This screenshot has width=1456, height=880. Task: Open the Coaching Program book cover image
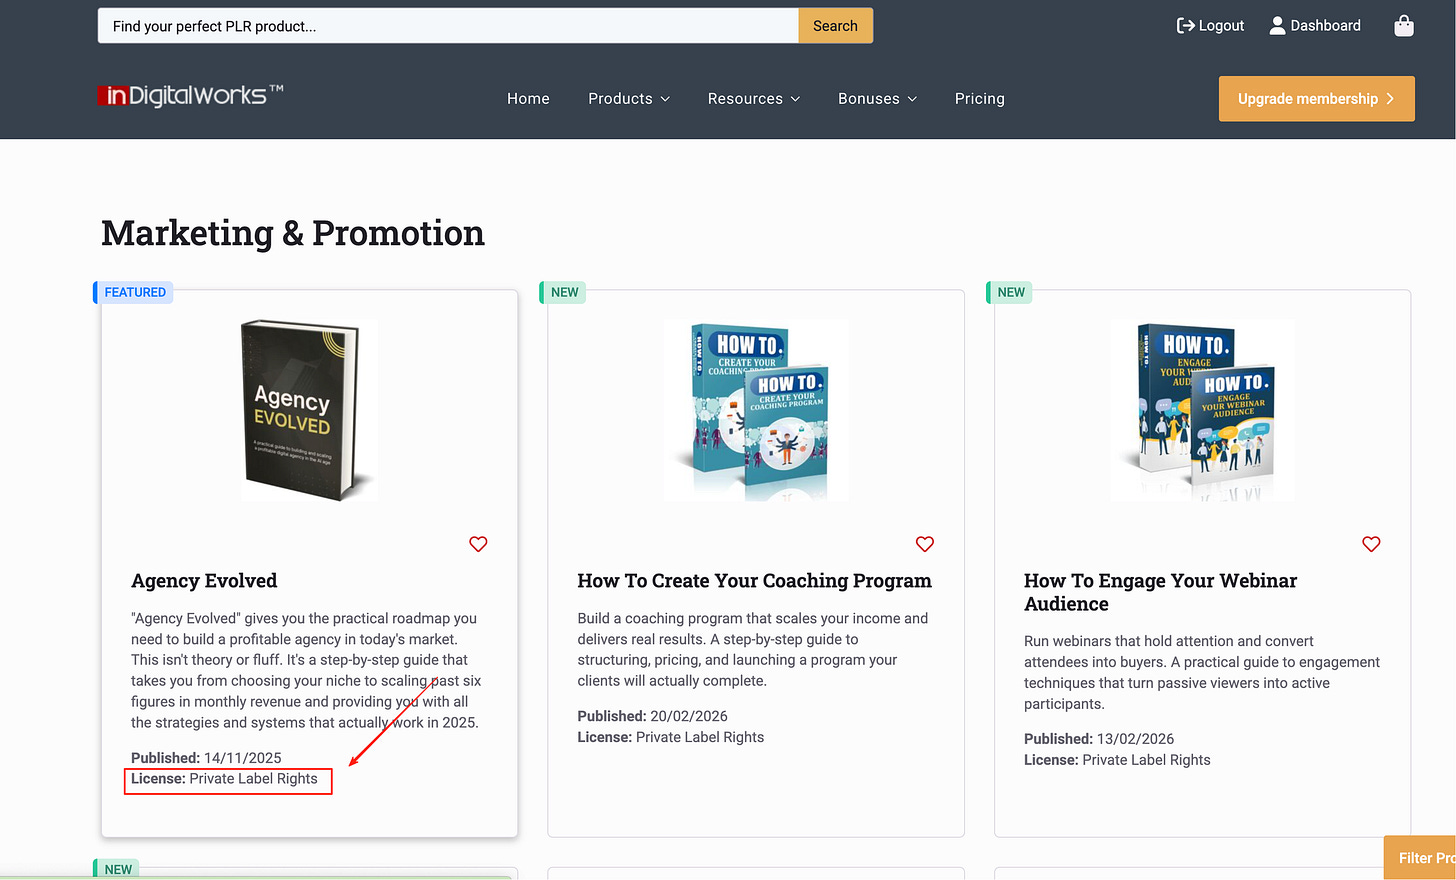[756, 410]
